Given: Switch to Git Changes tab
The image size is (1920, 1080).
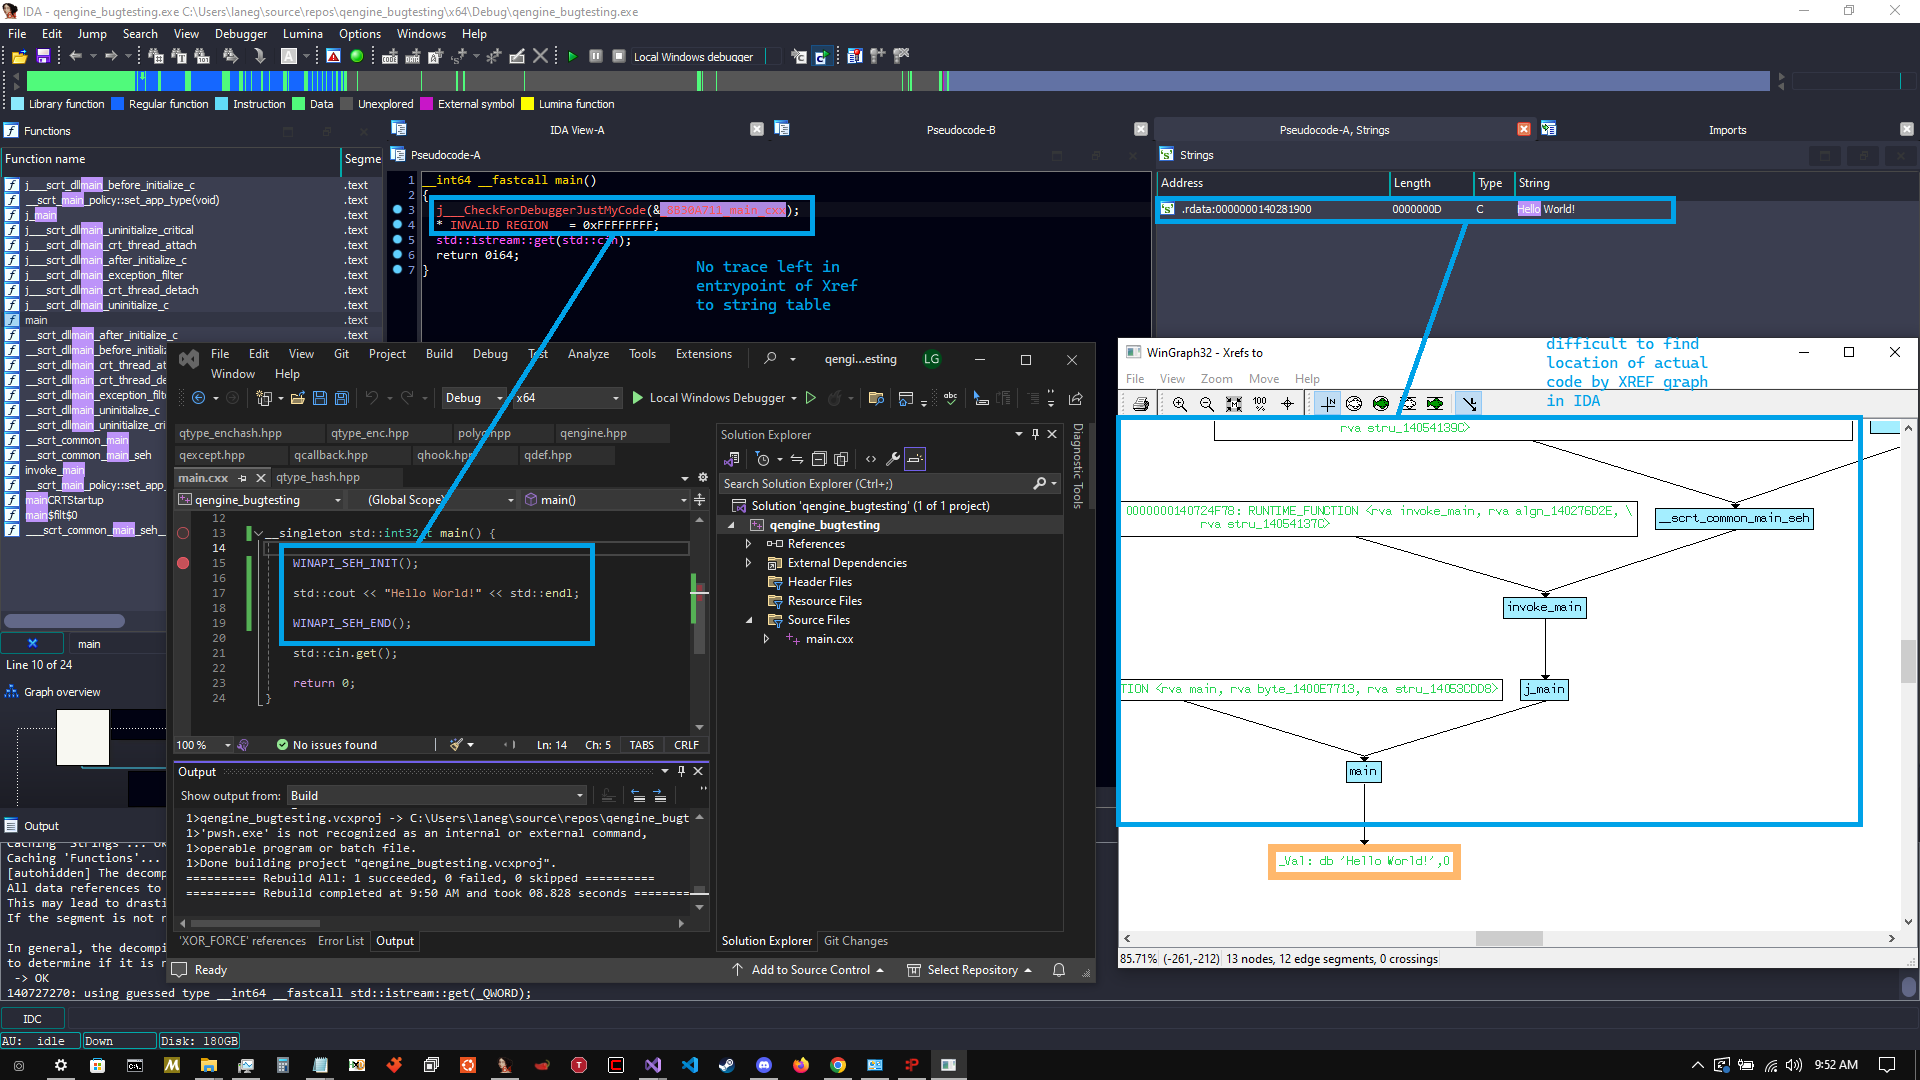Looking at the screenshot, I should point(855,941).
